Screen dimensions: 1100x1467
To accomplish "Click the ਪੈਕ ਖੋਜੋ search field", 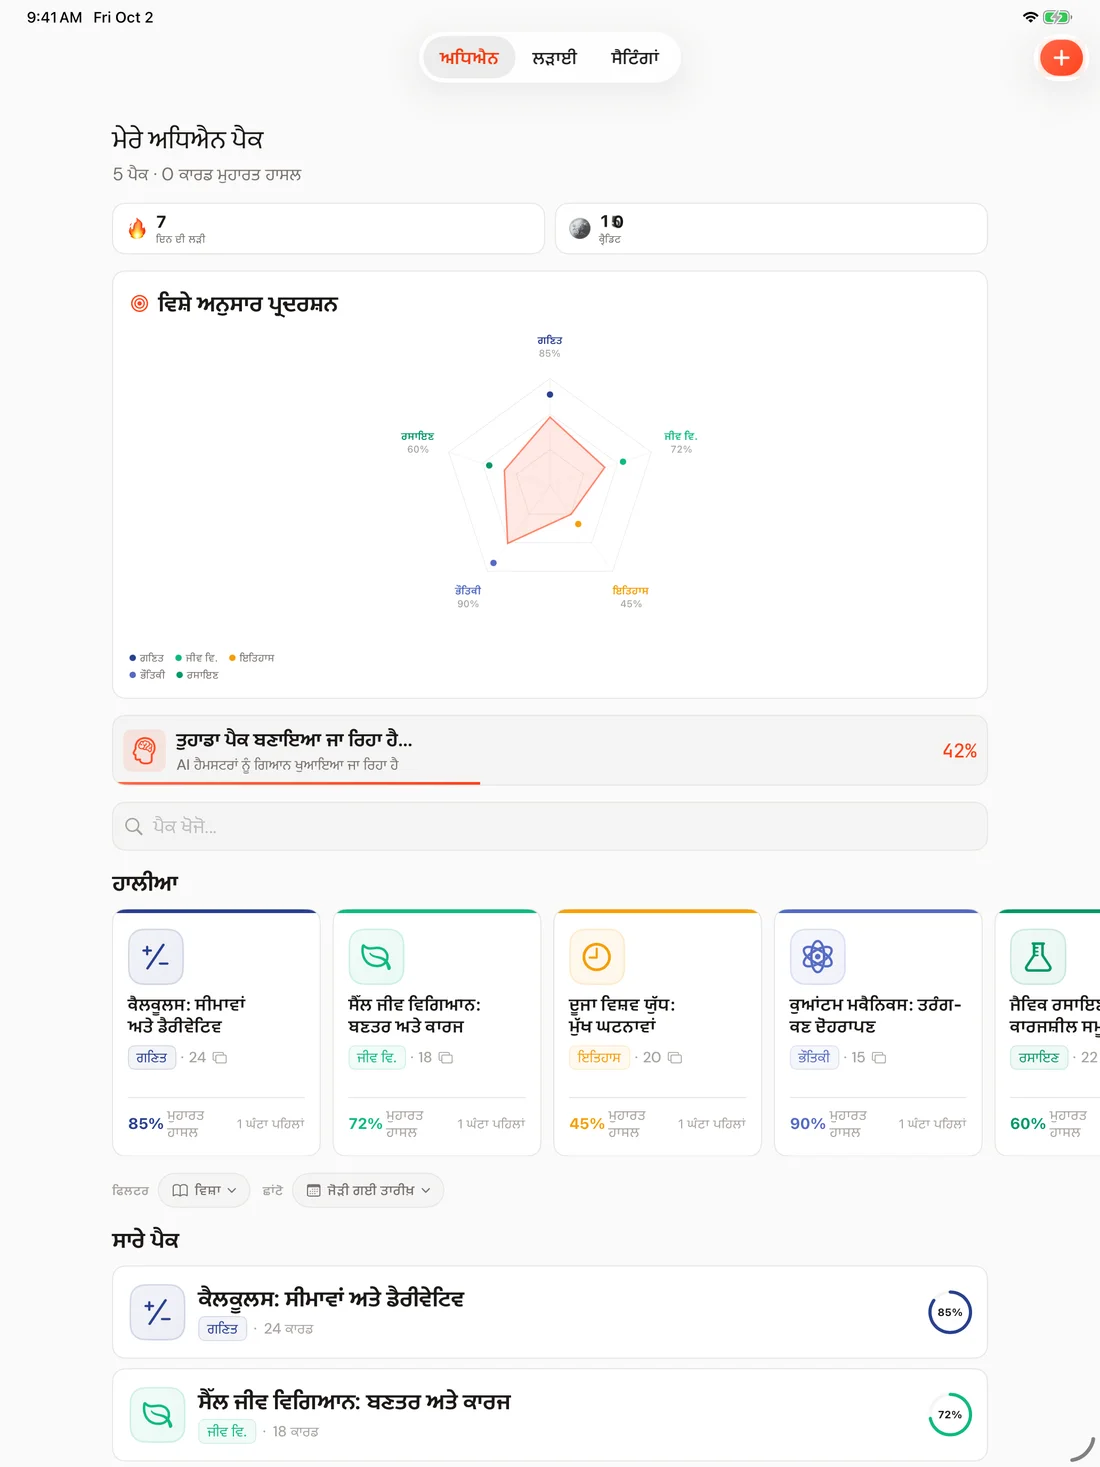I will point(550,827).
